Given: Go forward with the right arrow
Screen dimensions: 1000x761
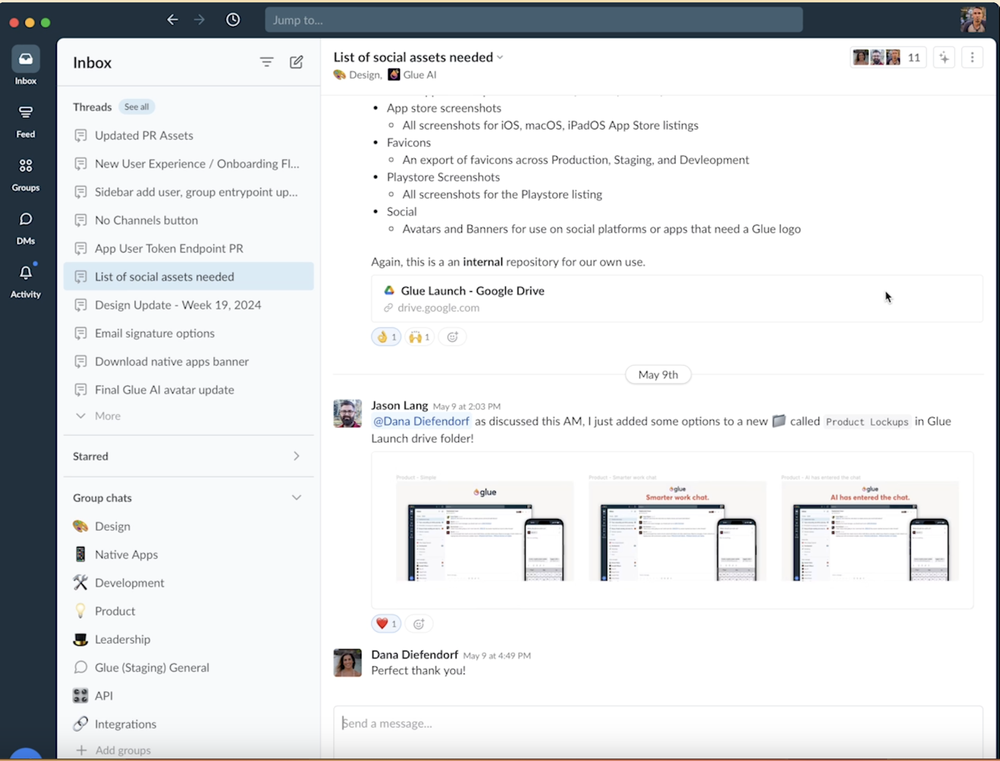Looking at the screenshot, I should (200, 20).
